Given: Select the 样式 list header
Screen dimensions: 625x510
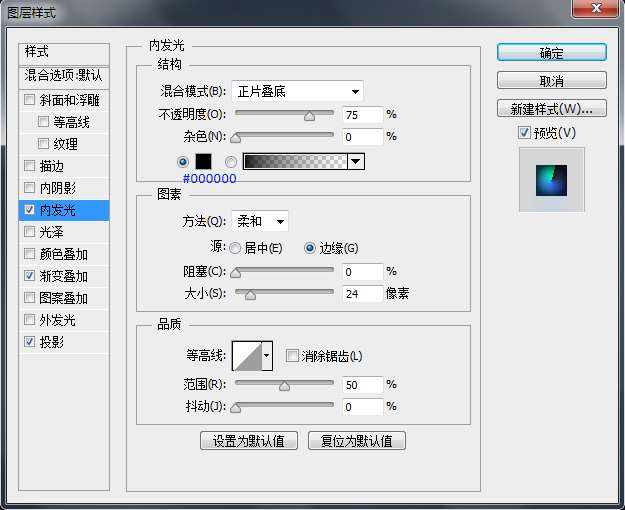Looking at the screenshot, I should pos(64,54).
